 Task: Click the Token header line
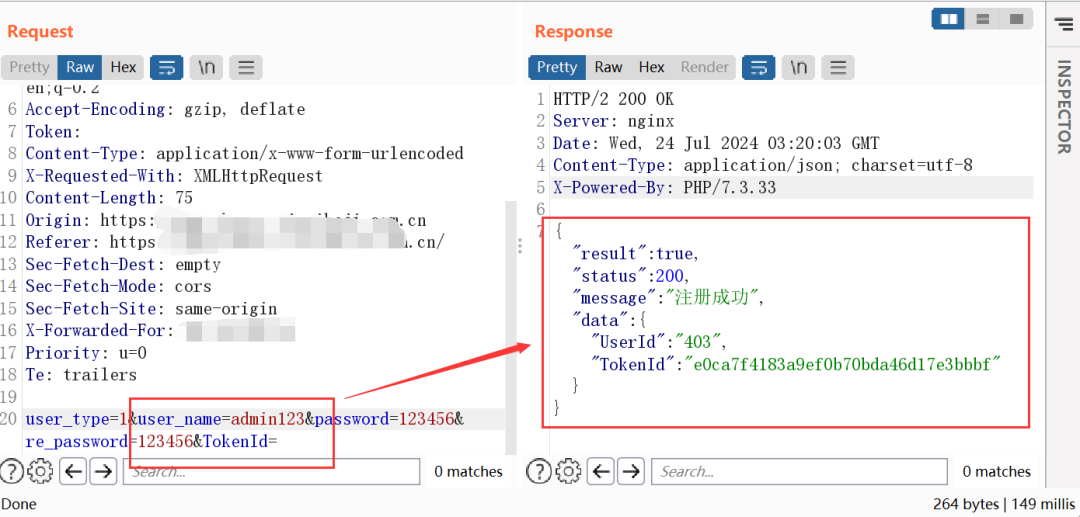[53, 131]
